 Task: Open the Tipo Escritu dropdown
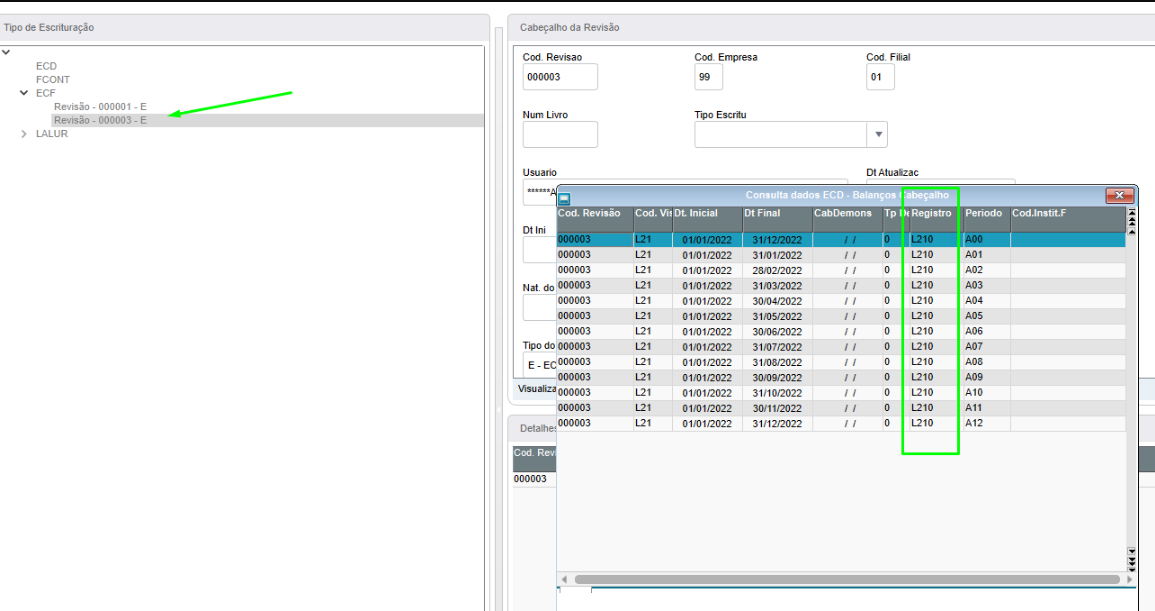pos(878,135)
